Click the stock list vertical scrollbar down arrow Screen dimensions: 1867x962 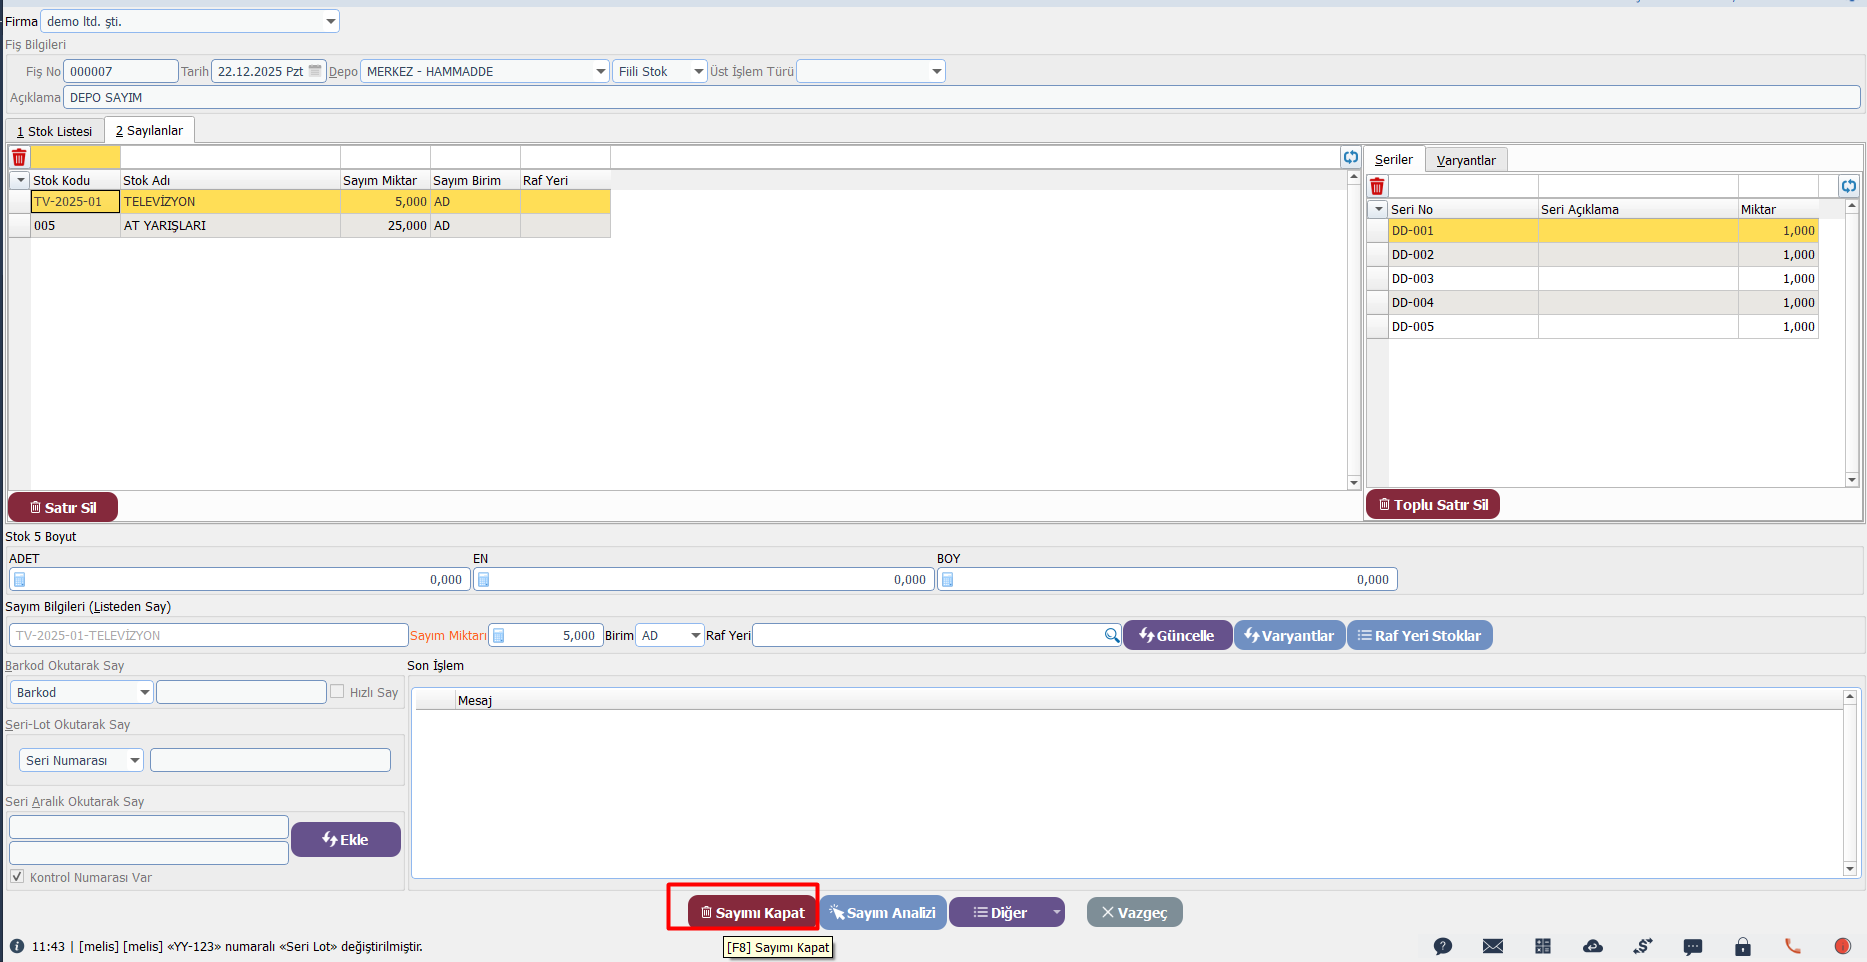[1354, 483]
